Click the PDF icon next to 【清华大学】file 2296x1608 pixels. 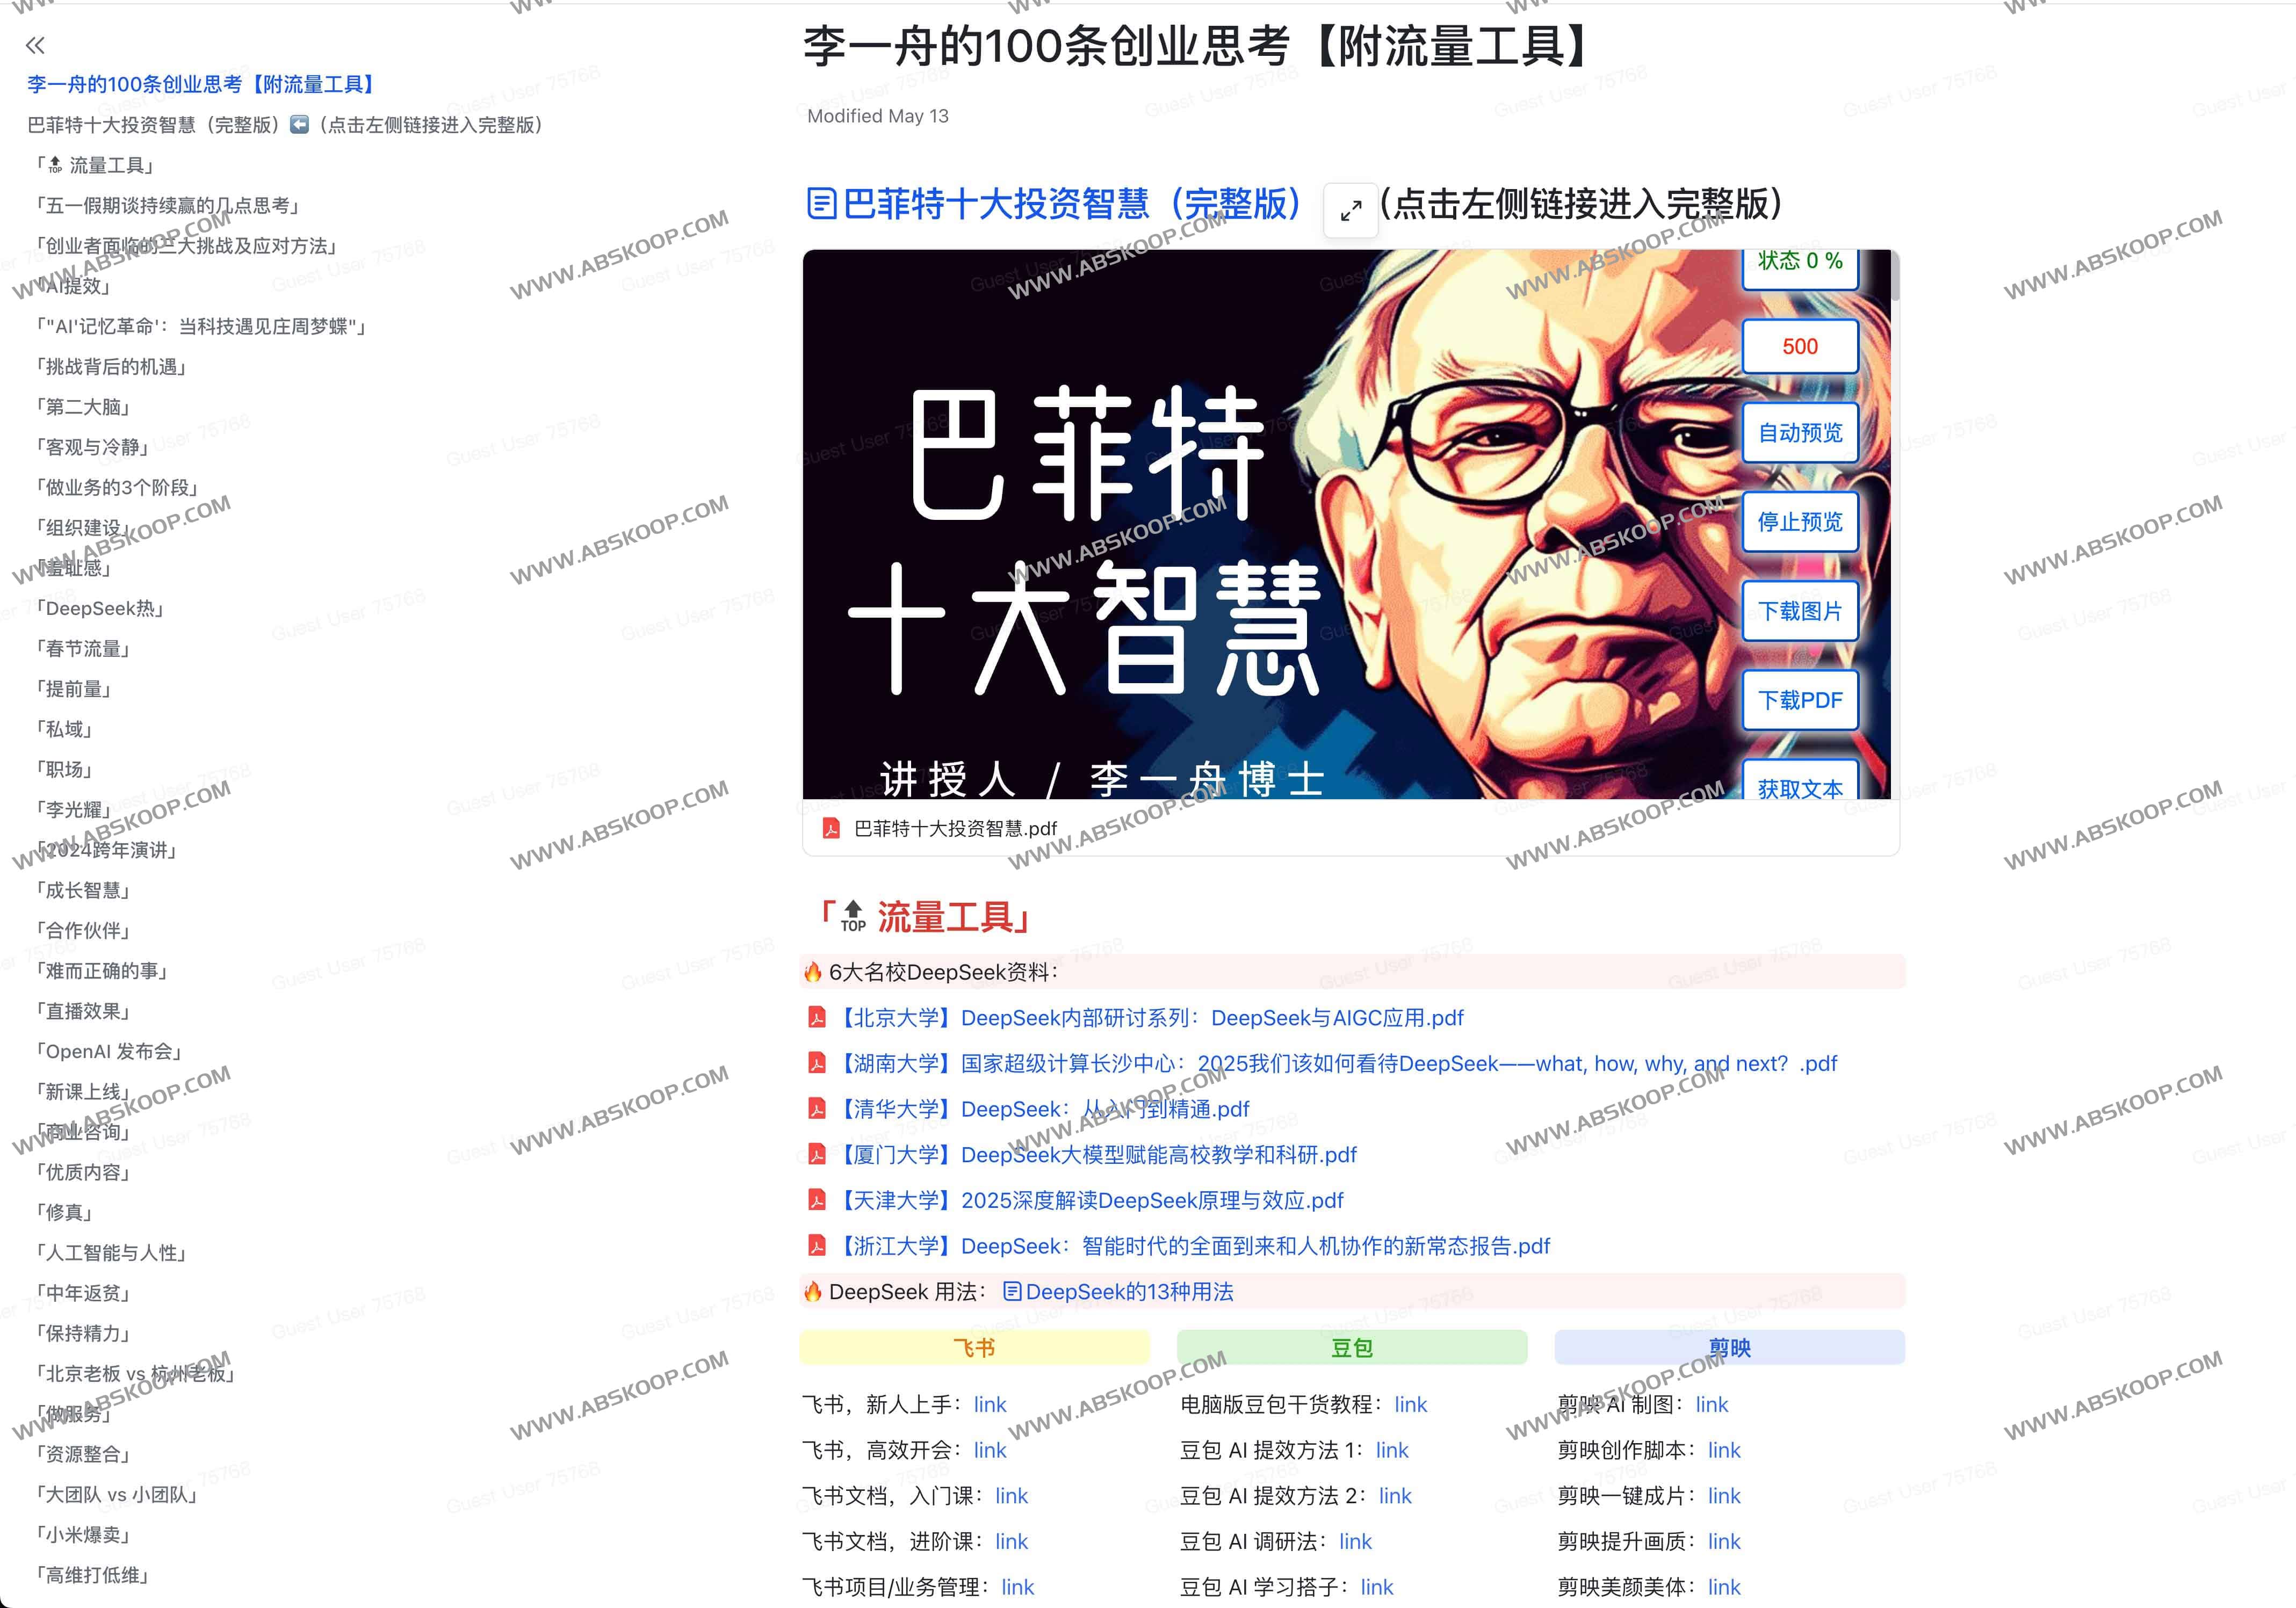[817, 1109]
